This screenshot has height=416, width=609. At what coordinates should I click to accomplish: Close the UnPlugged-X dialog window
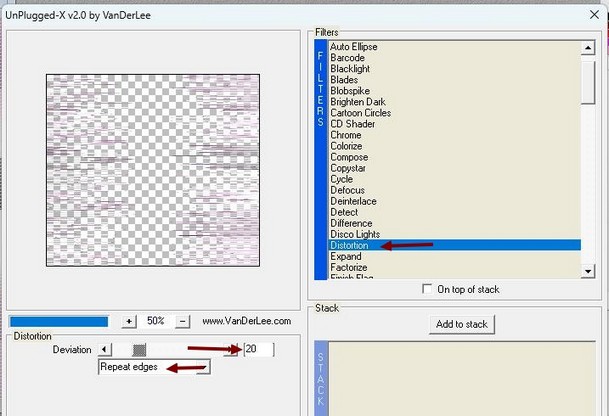tap(594, 15)
